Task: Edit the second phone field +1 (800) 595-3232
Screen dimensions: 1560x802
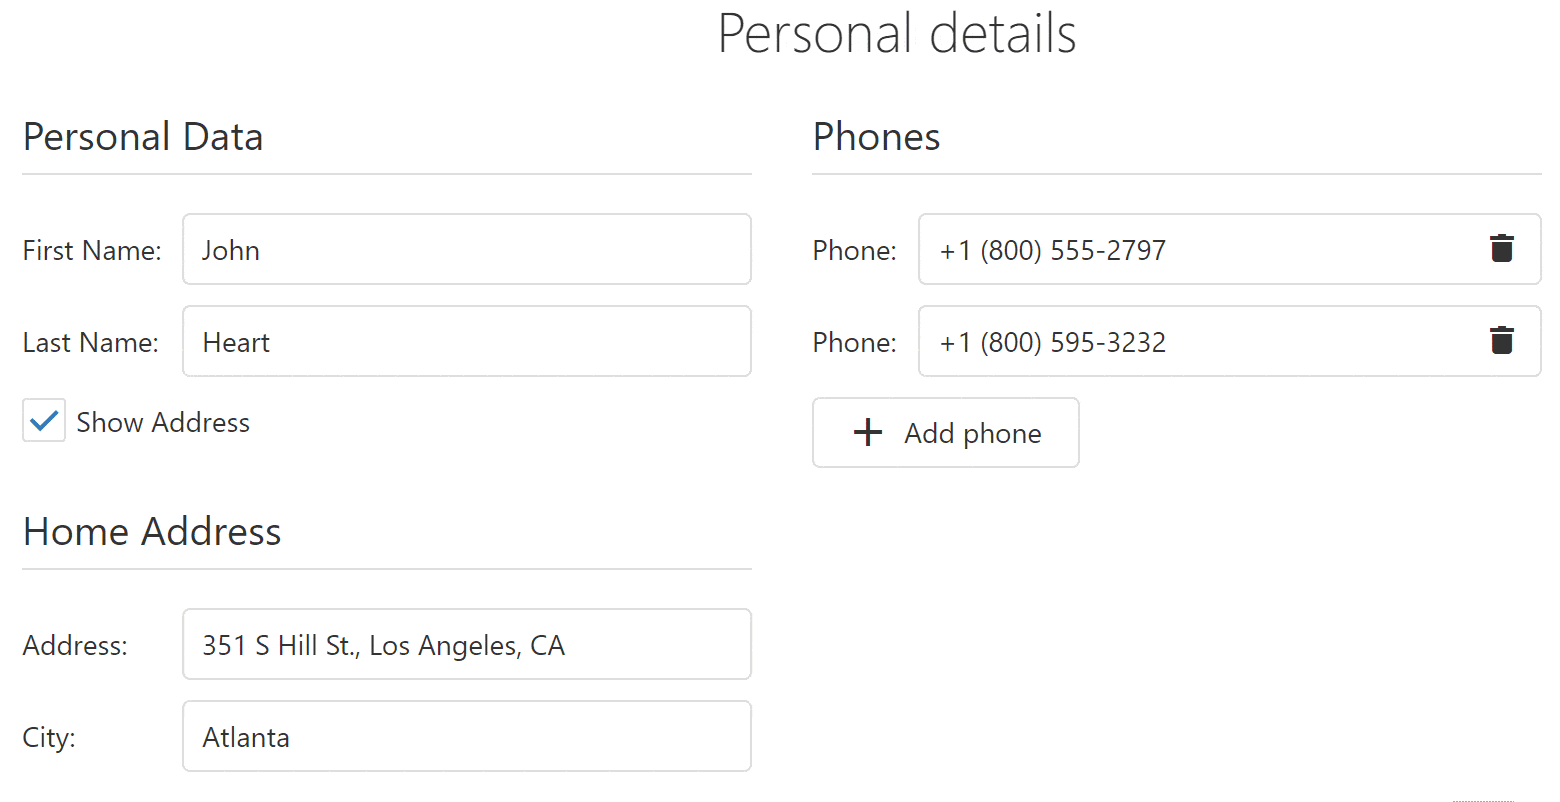Action: click(x=1190, y=341)
